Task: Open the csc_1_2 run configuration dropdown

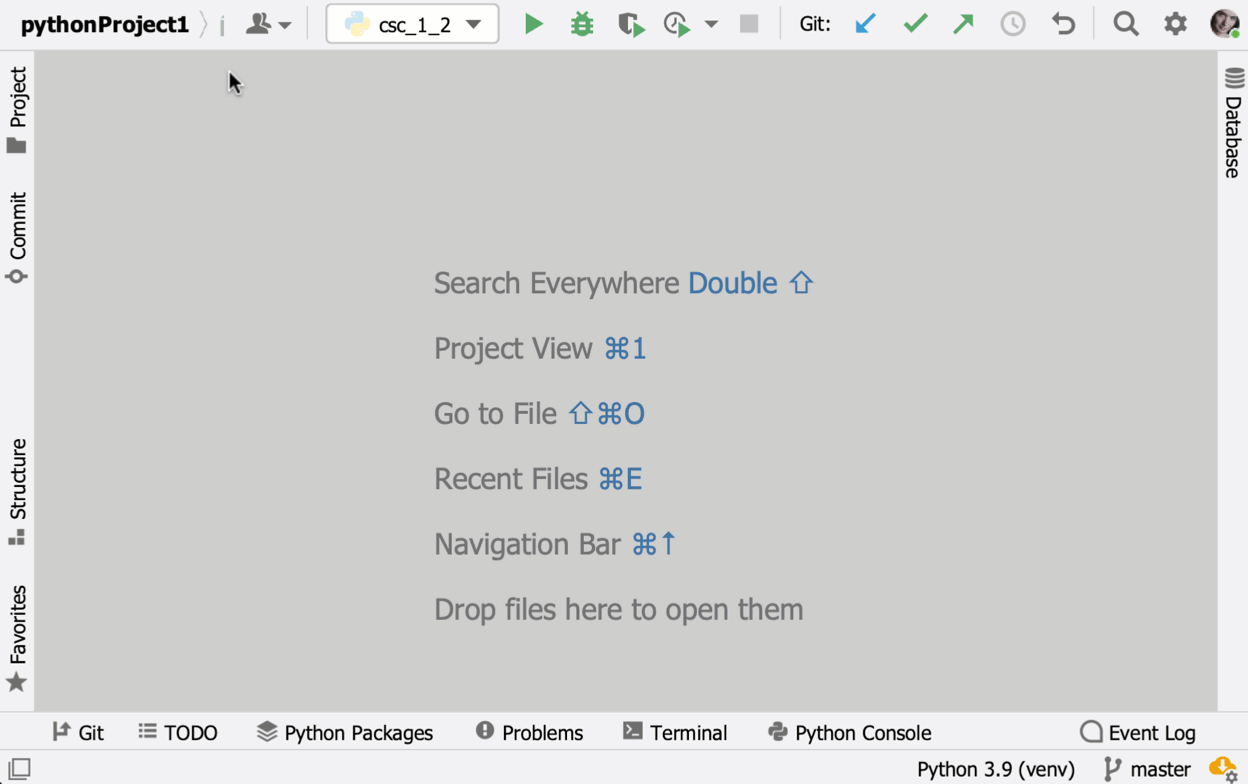Action: (412, 24)
